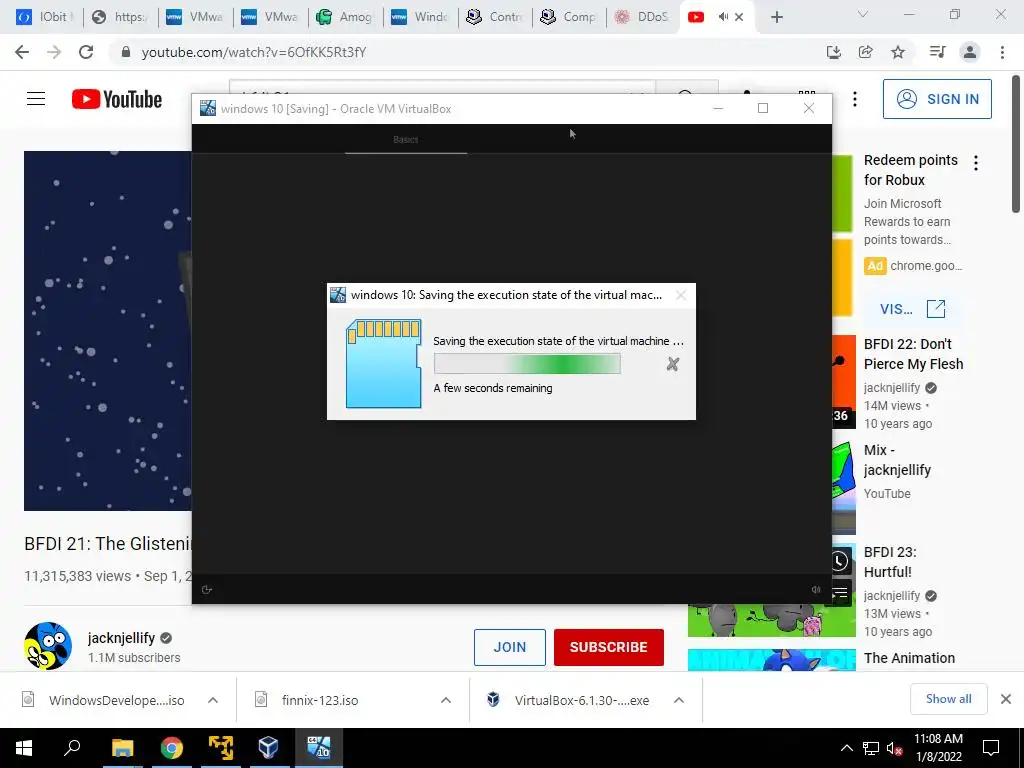This screenshot has height=768, width=1024.
Task: Open the finnix-123.iso download
Action: pos(320,700)
